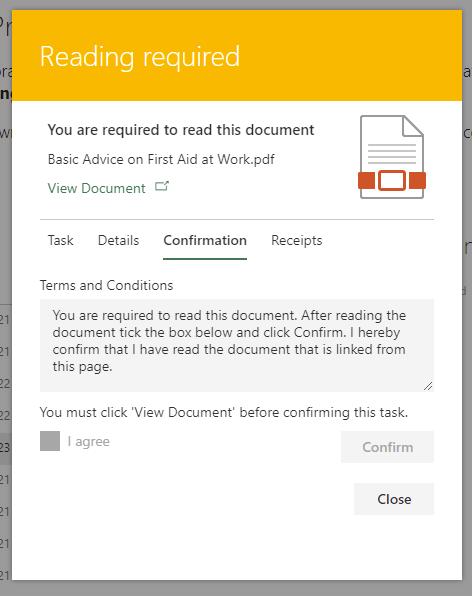
Task: Open the Task tab
Action: pos(60,240)
